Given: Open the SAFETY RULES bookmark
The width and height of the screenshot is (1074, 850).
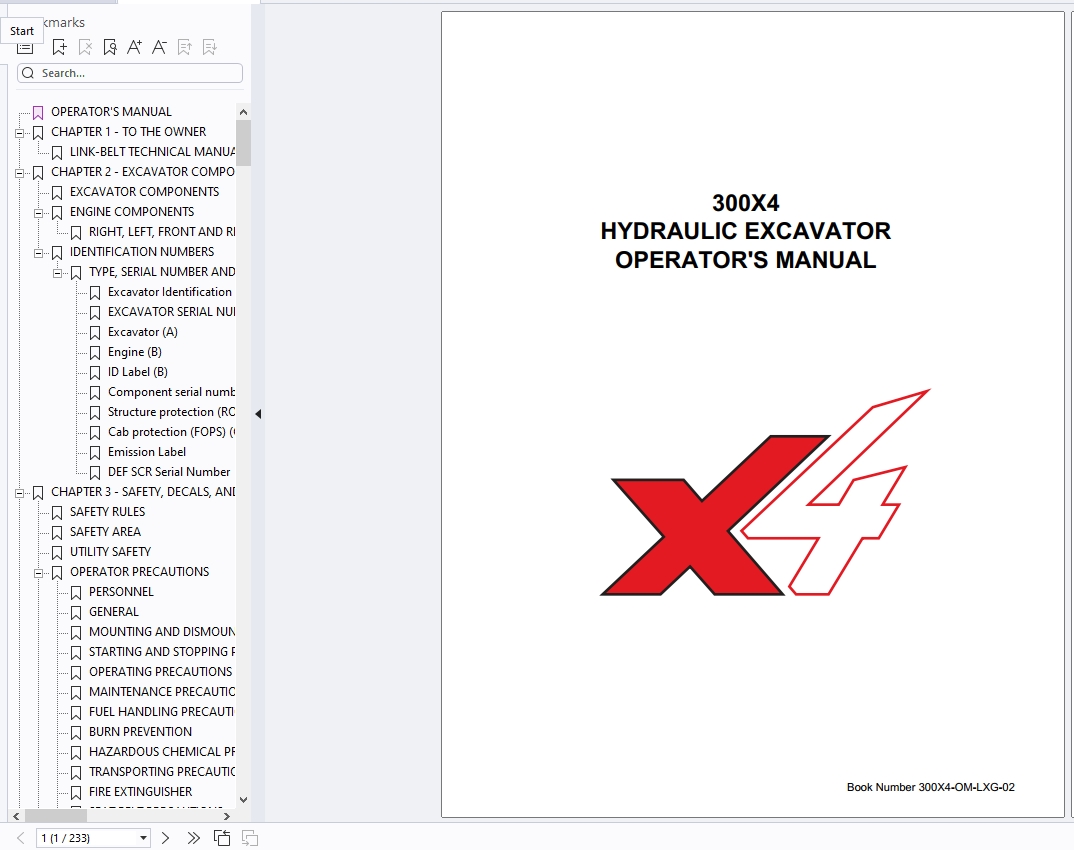Looking at the screenshot, I should tap(107, 512).
